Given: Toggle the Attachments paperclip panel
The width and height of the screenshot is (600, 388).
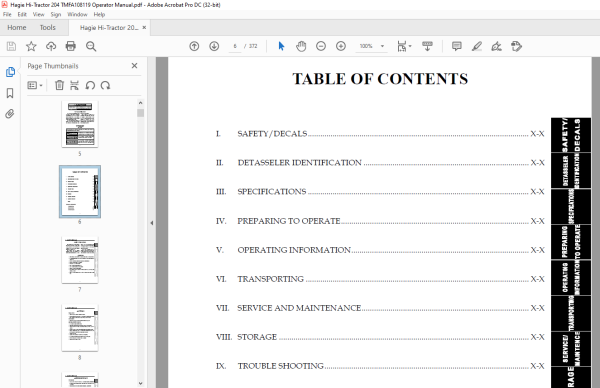Looking at the screenshot, I should (10, 114).
